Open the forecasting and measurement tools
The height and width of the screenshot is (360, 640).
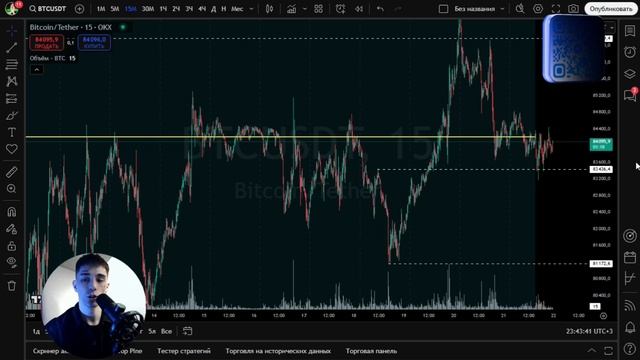pos(11,98)
